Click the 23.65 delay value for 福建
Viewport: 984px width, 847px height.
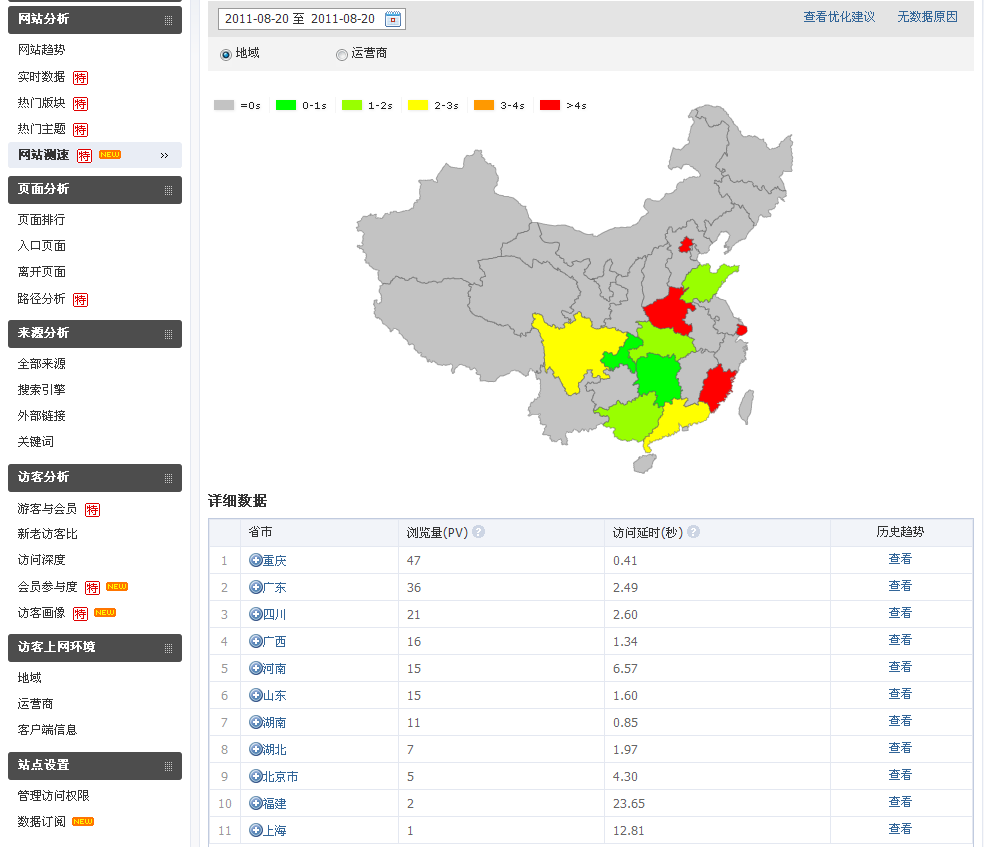(x=629, y=804)
